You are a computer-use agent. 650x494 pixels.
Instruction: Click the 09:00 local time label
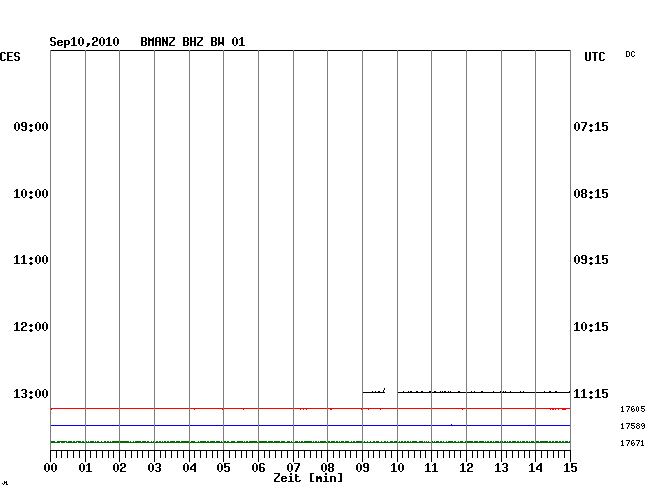(31, 127)
